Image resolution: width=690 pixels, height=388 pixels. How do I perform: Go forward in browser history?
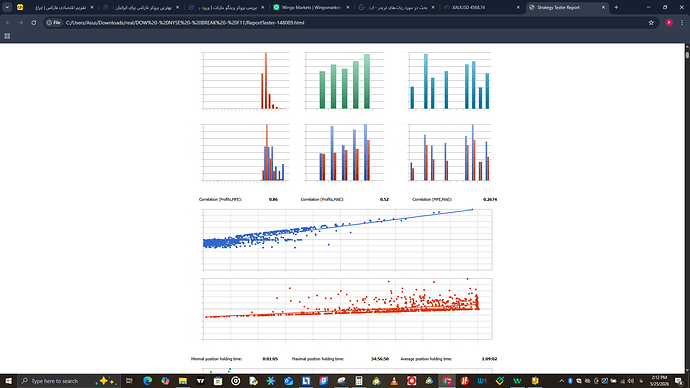[21, 22]
